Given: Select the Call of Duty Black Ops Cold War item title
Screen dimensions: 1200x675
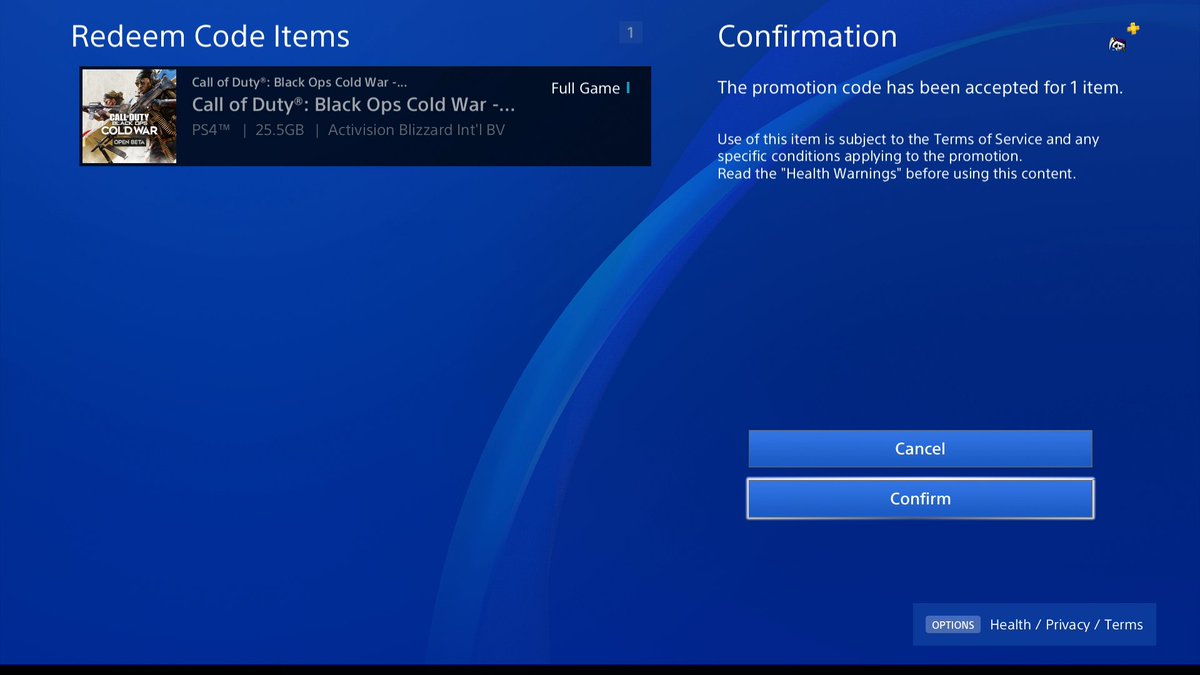Looking at the screenshot, I should click(353, 105).
